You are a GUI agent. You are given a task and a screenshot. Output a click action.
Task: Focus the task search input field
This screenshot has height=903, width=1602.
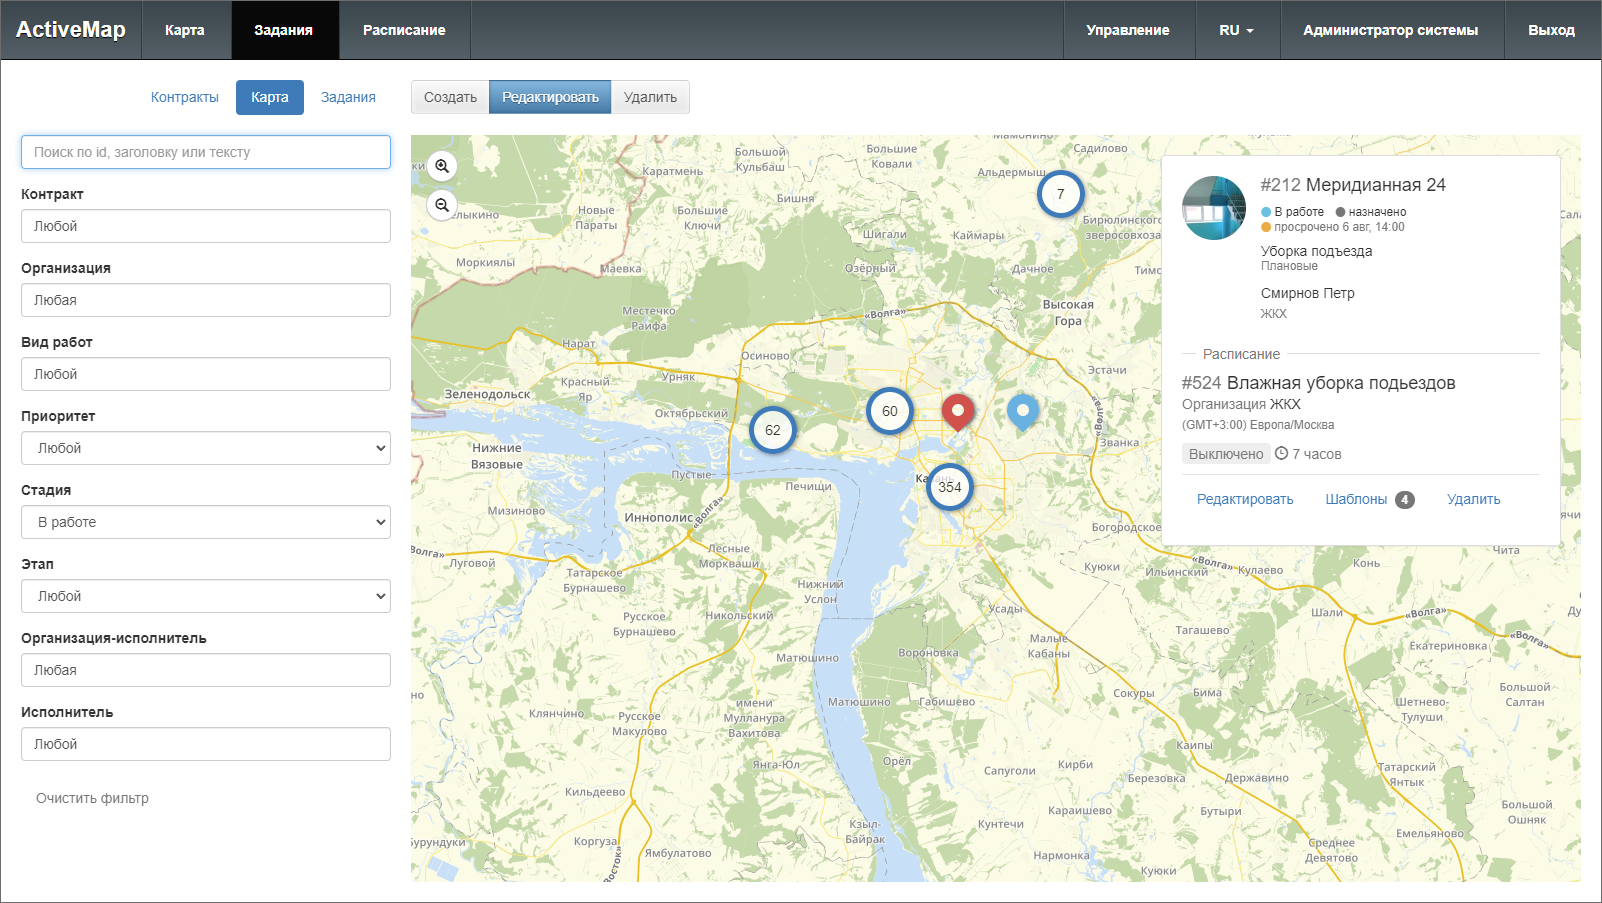[206, 152]
